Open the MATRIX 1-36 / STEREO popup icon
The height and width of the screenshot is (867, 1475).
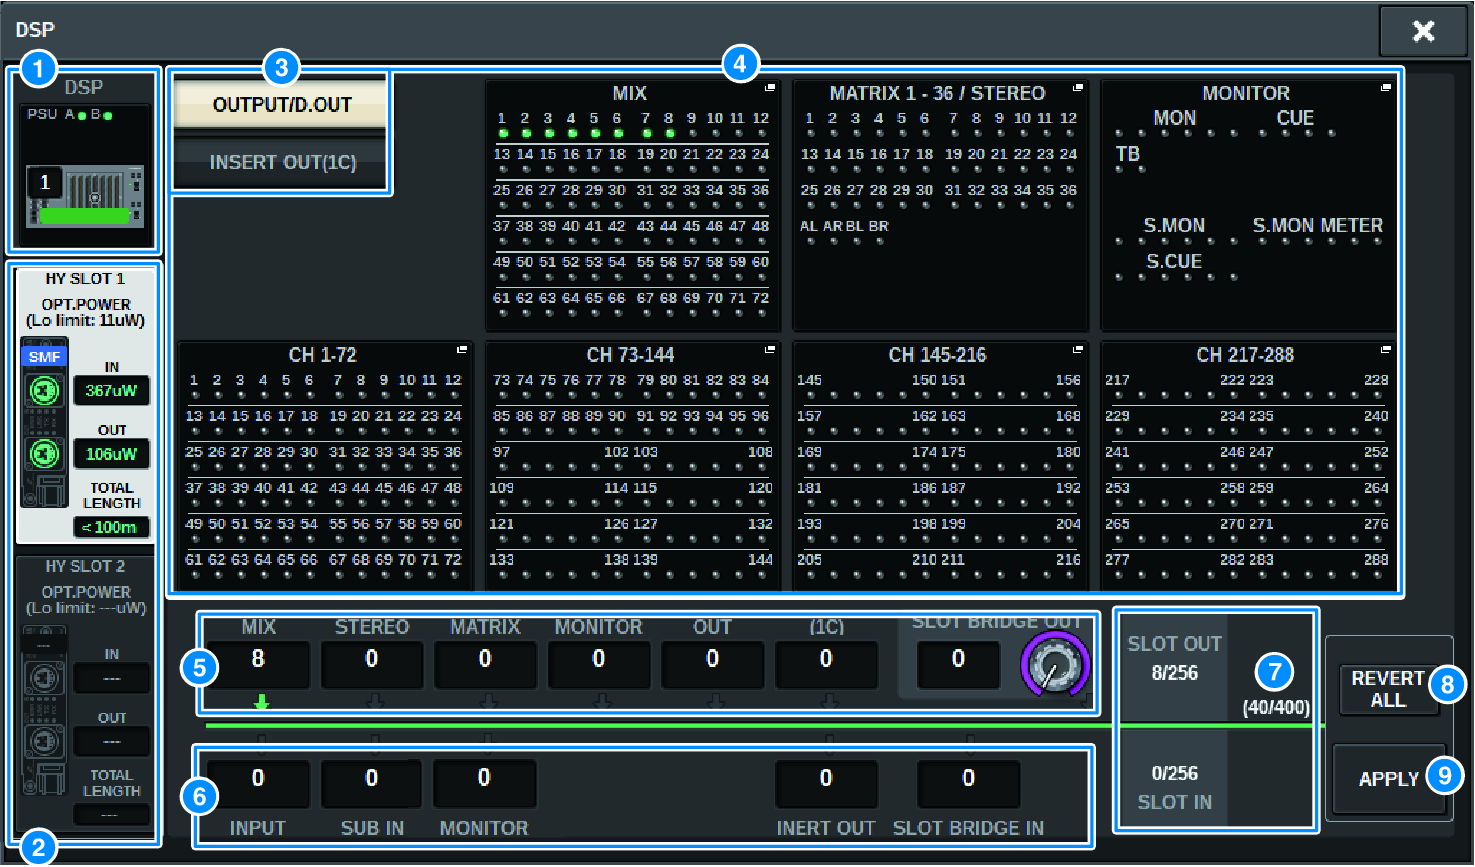(1078, 89)
